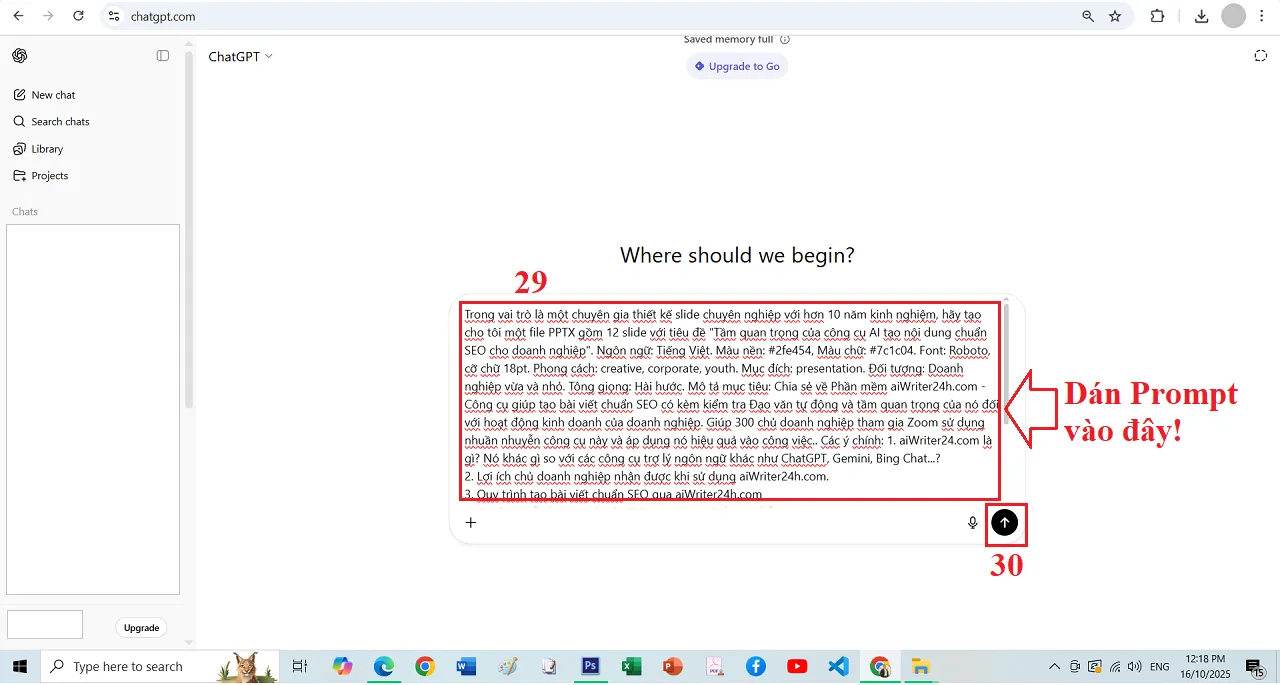Screen dimensions: 1280x685
Task: Click the ChatGPT logo icon
Action: [x=20, y=56]
